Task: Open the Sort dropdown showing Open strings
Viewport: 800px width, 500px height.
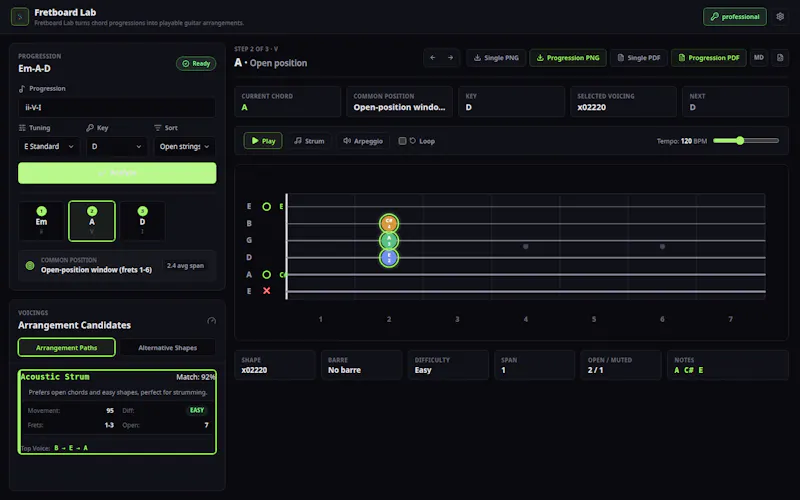Action: click(x=184, y=146)
